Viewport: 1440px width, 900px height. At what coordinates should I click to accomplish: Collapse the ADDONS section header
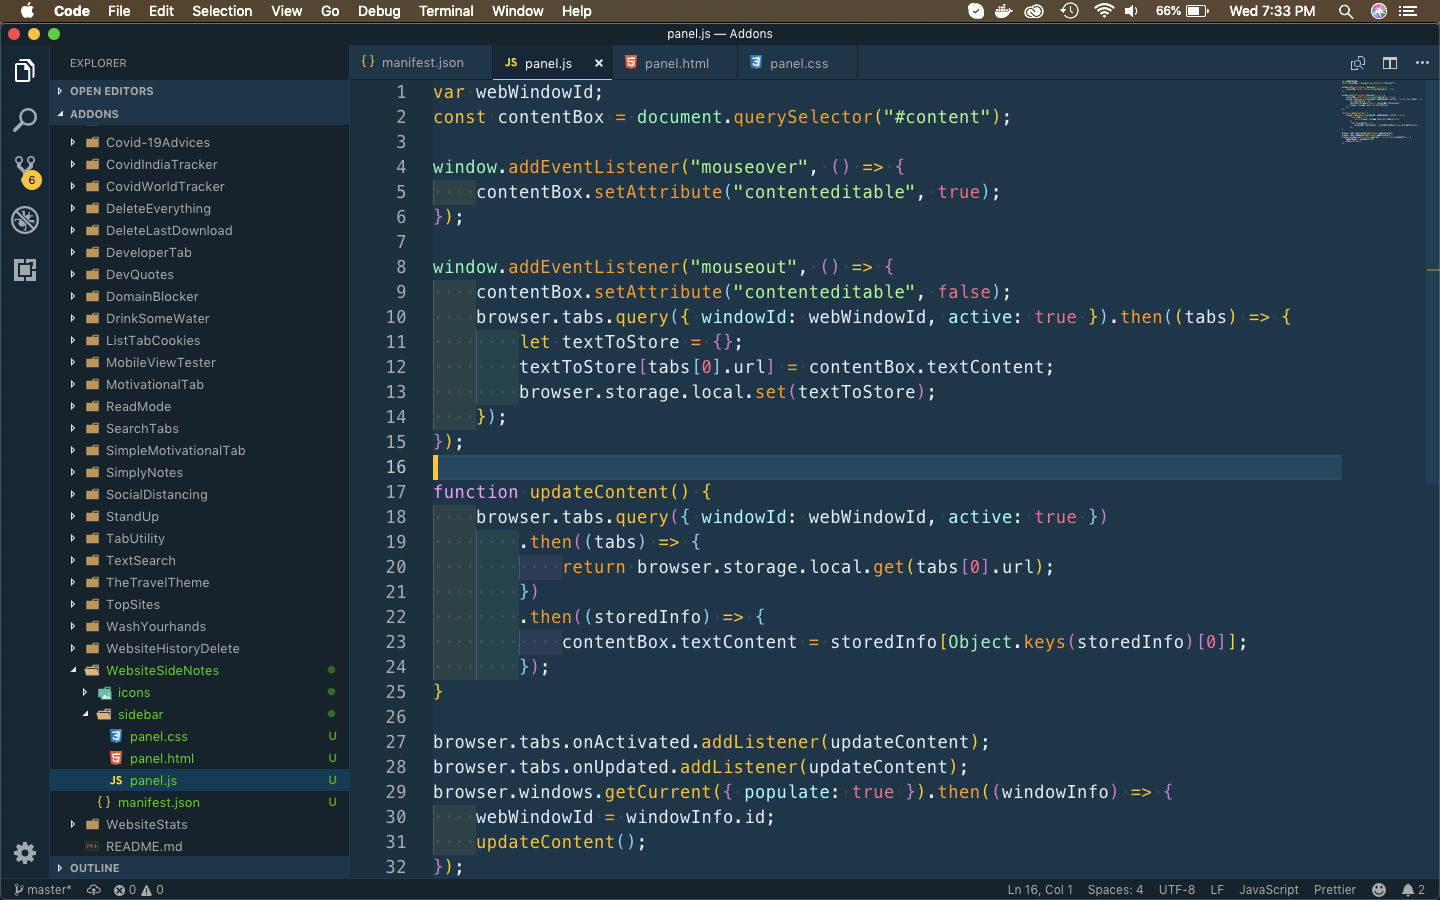(200, 114)
